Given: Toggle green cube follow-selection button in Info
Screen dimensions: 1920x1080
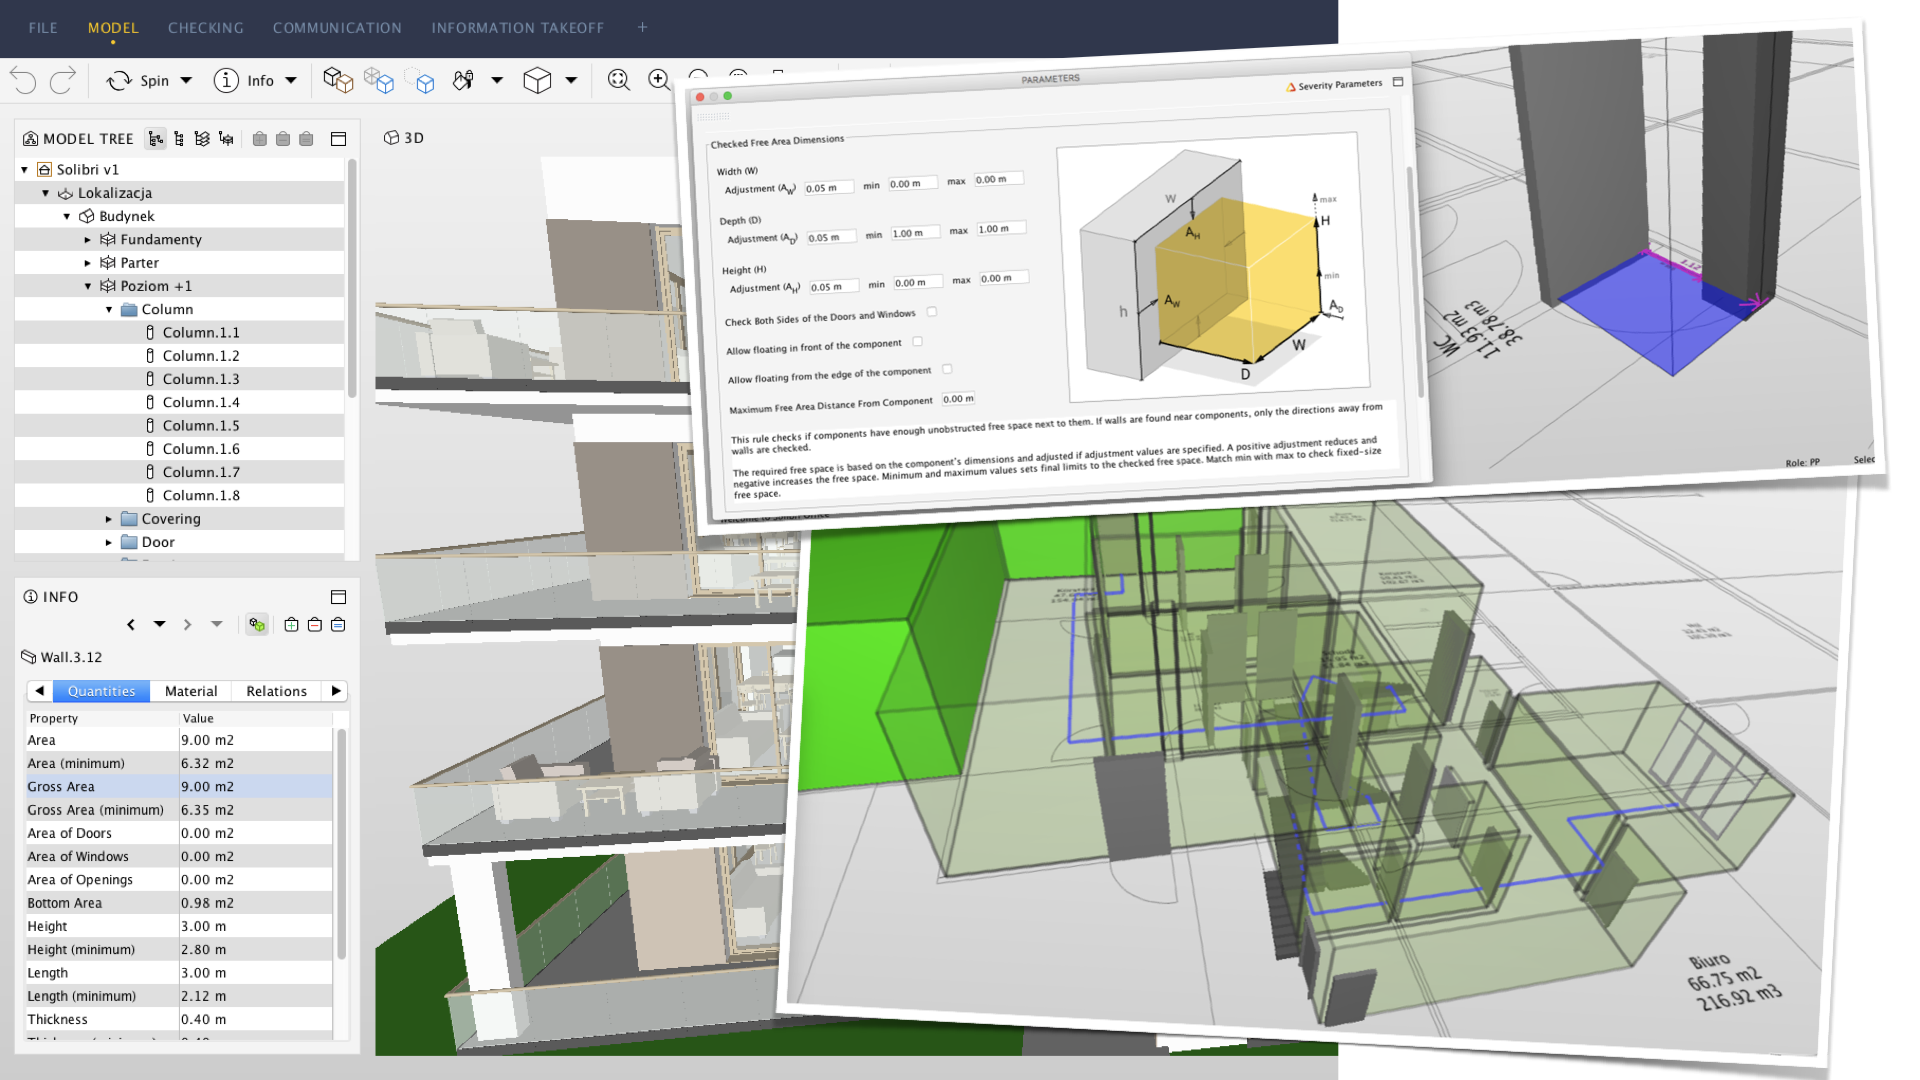Looking at the screenshot, I should pos(257,625).
